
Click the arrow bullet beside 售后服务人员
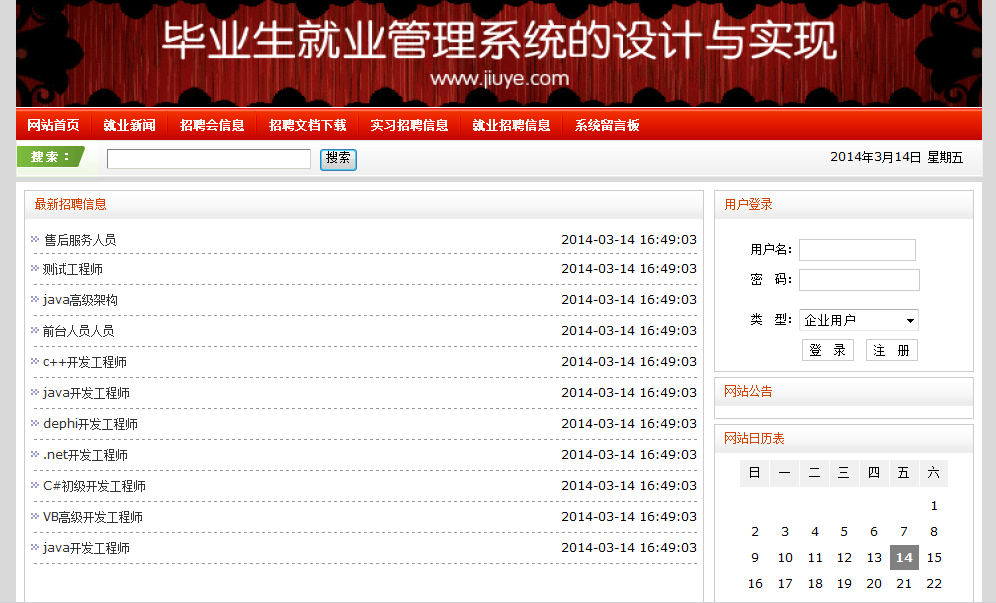(35, 239)
